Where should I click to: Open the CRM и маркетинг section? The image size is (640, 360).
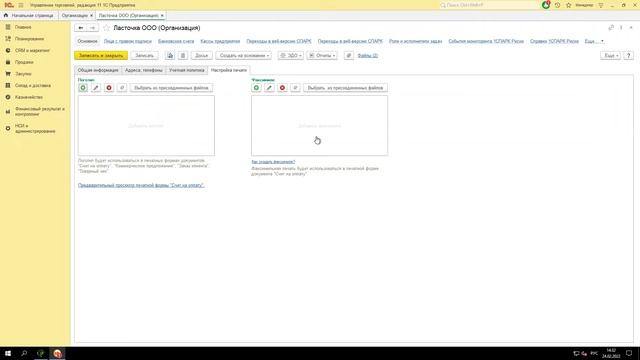click(32, 50)
